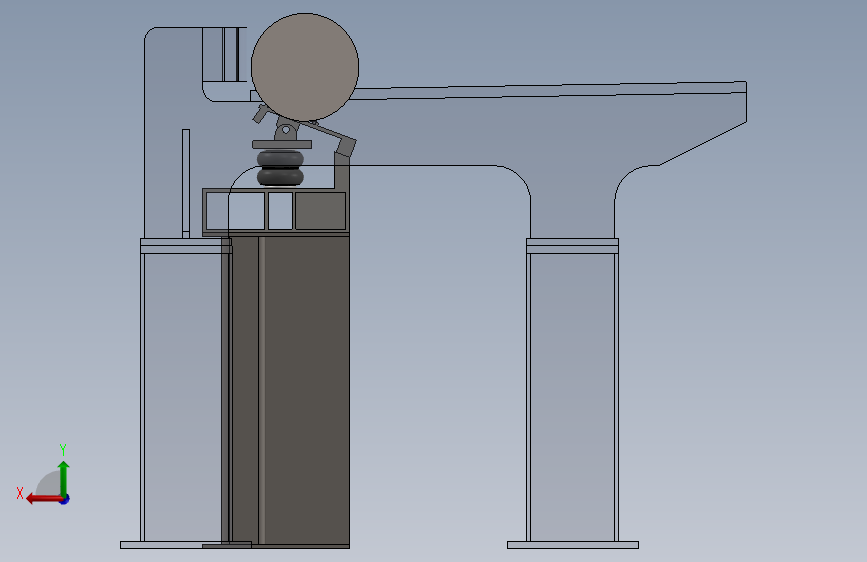Image resolution: width=867 pixels, height=562 pixels.
Task: Select the large brown circular roller
Action: (305, 67)
